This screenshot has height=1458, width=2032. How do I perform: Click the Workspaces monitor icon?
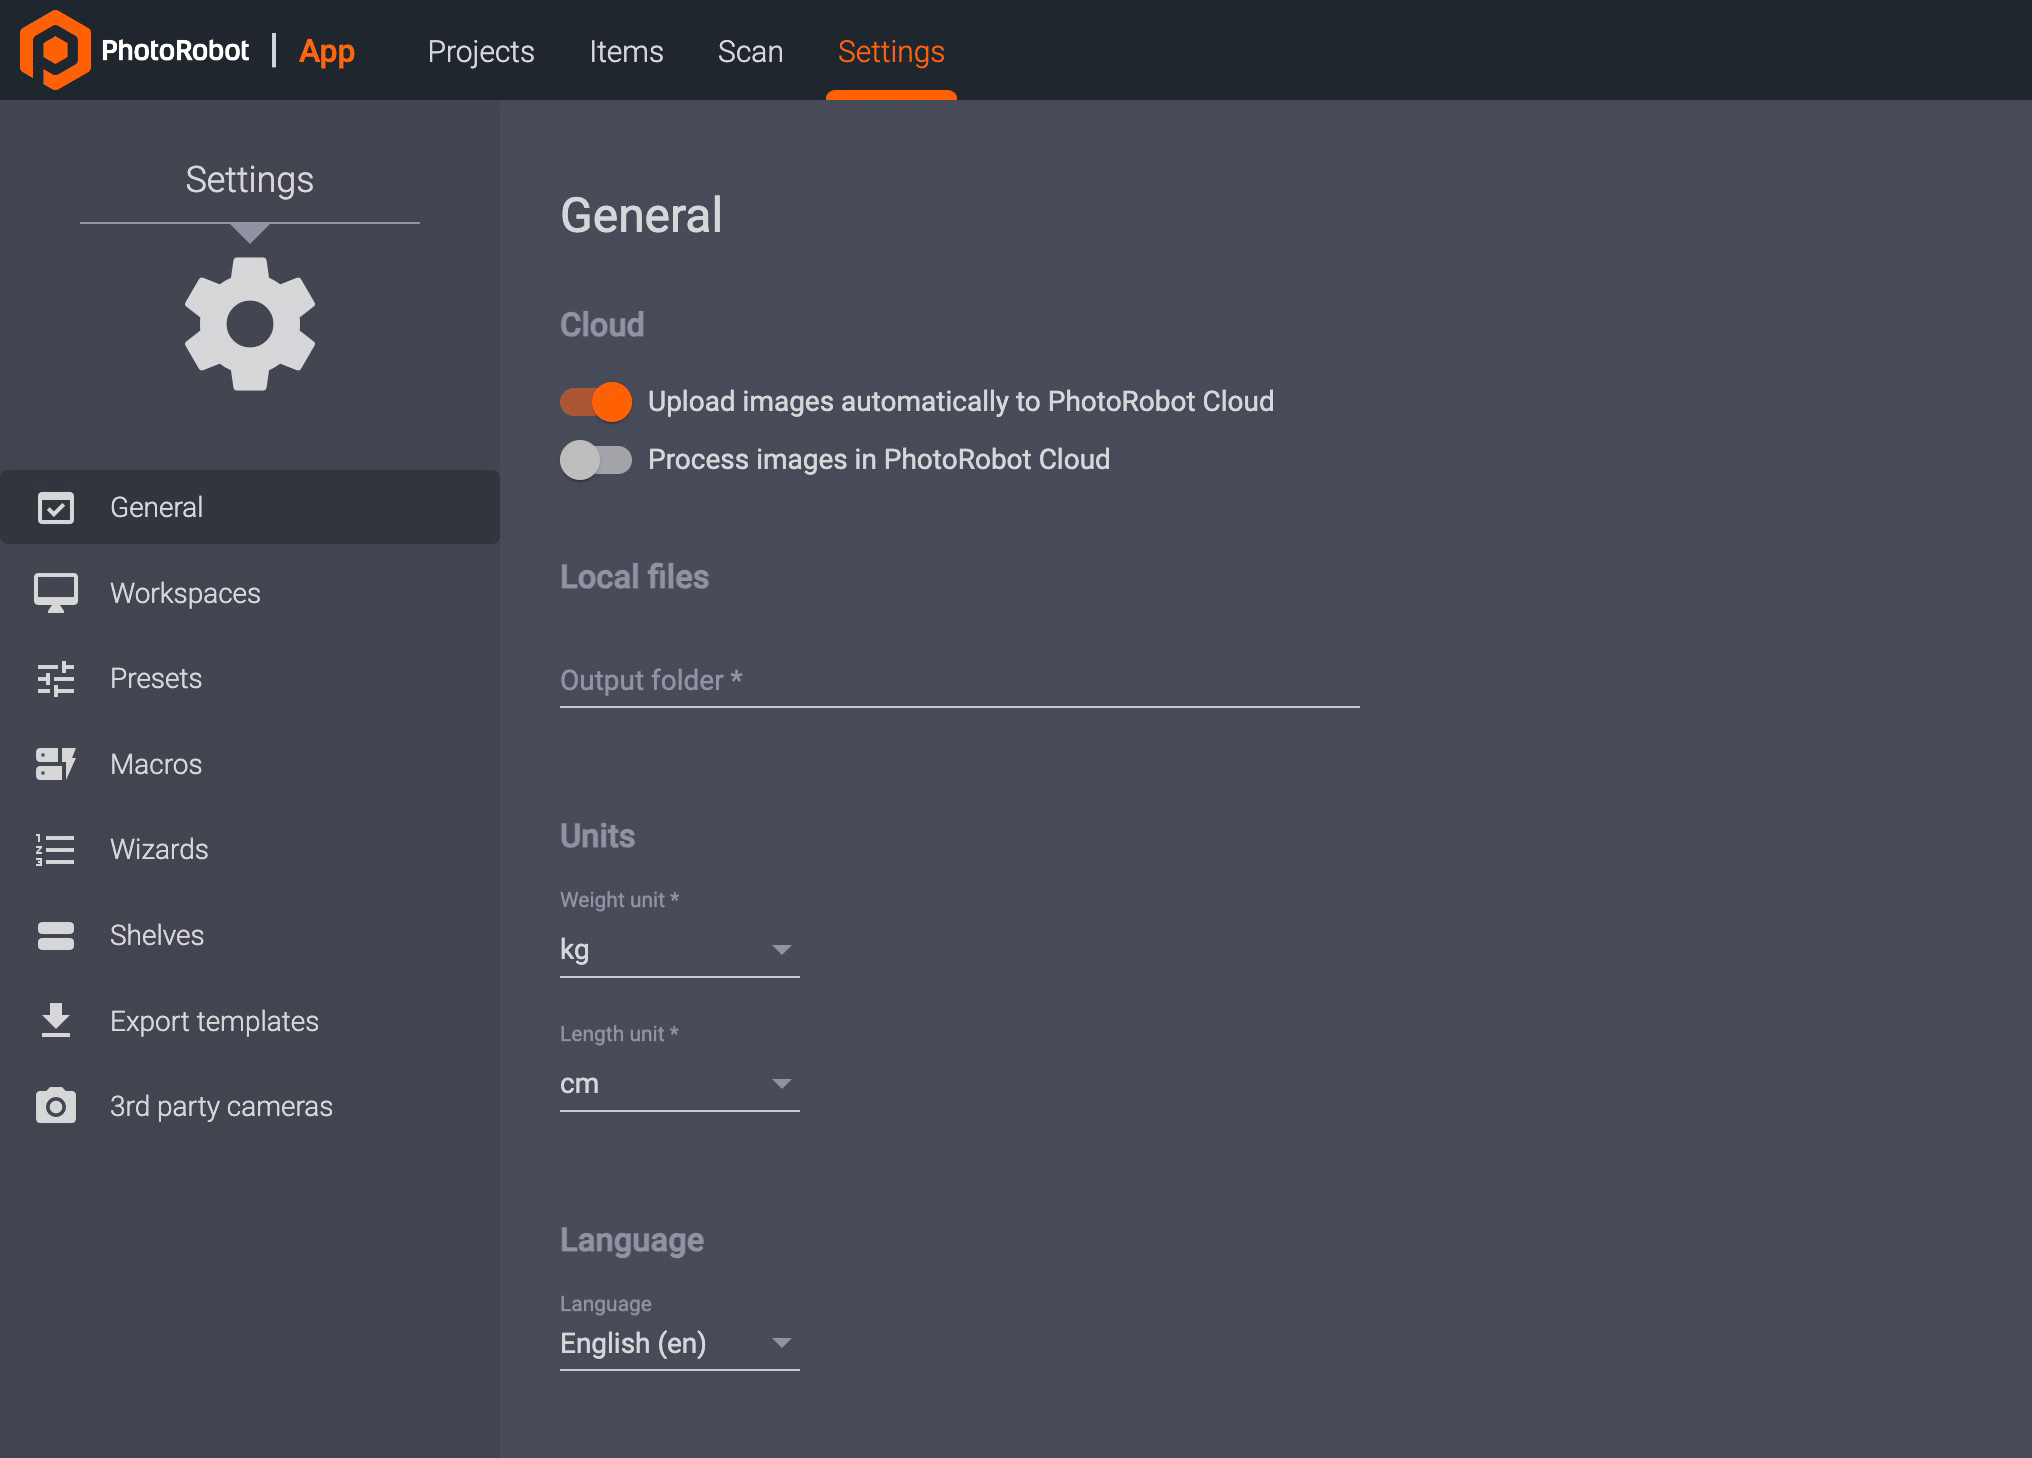click(56, 593)
